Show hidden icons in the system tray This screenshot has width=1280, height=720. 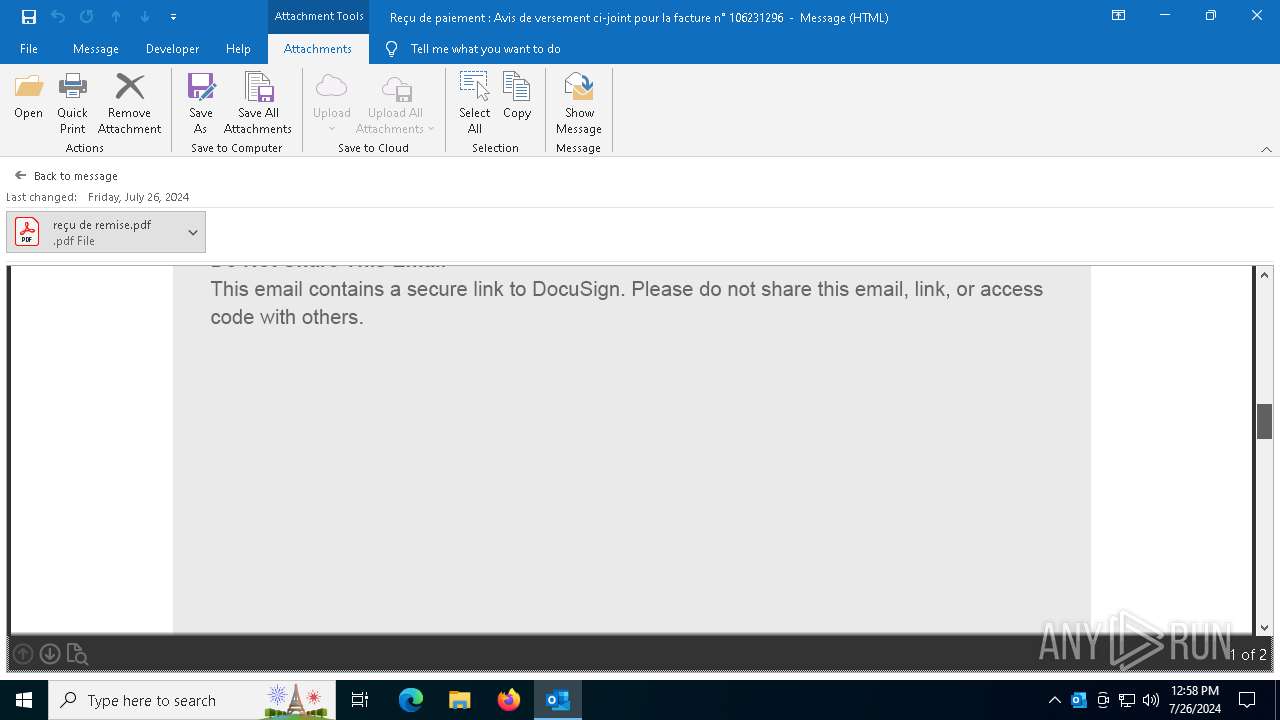tap(1055, 700)
